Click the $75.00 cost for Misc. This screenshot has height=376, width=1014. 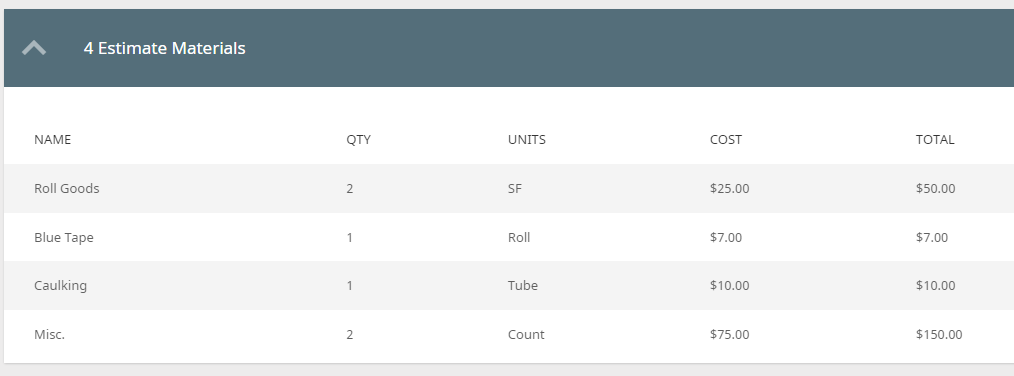729,335
